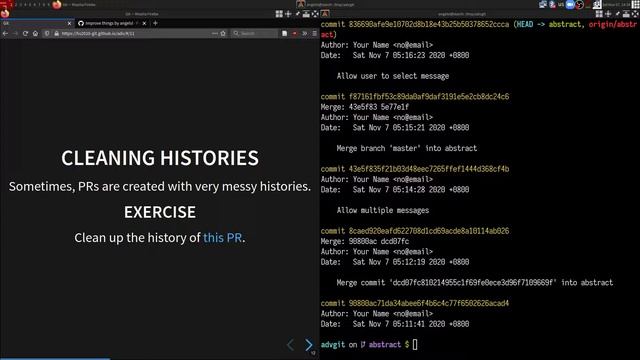Close the Git slides tab

69,23
